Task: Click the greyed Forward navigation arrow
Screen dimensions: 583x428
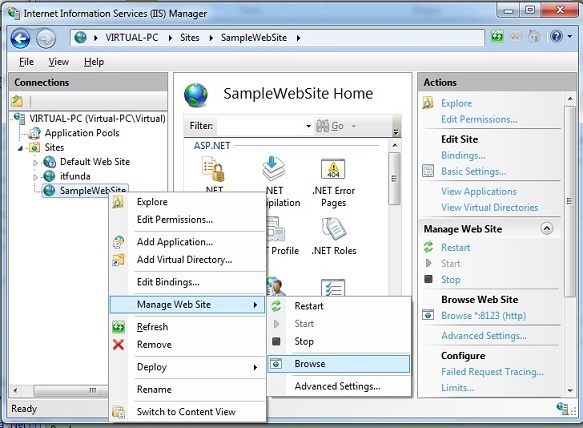Action: (46, 39)
